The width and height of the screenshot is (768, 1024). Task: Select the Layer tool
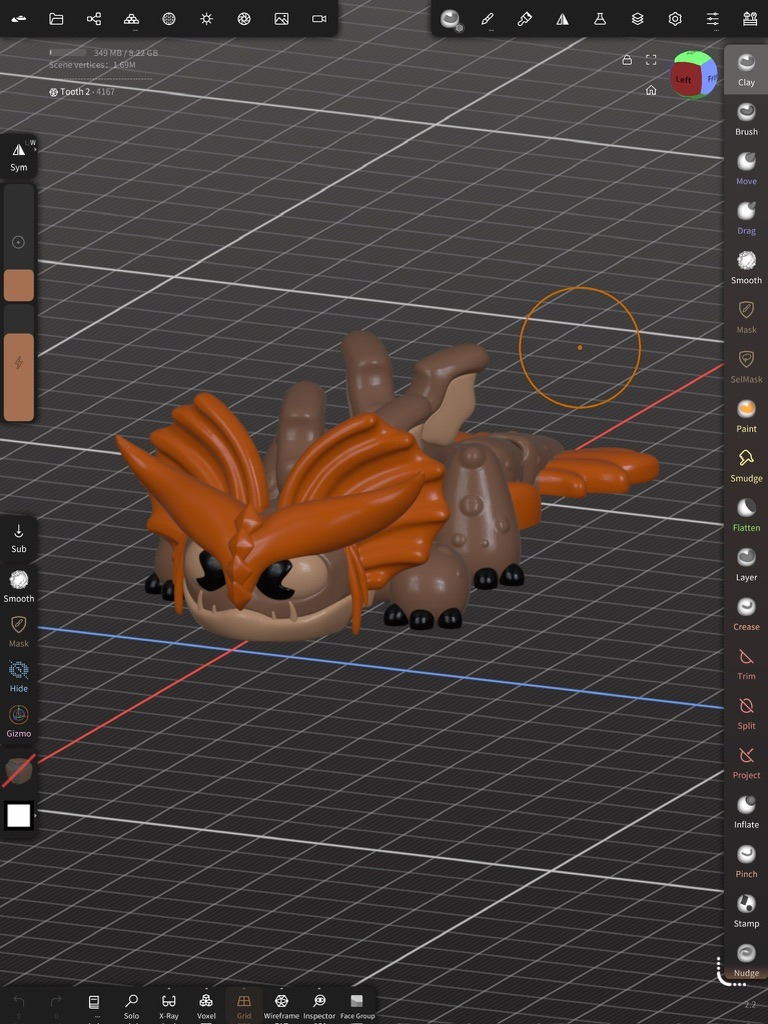pos(746,566)
